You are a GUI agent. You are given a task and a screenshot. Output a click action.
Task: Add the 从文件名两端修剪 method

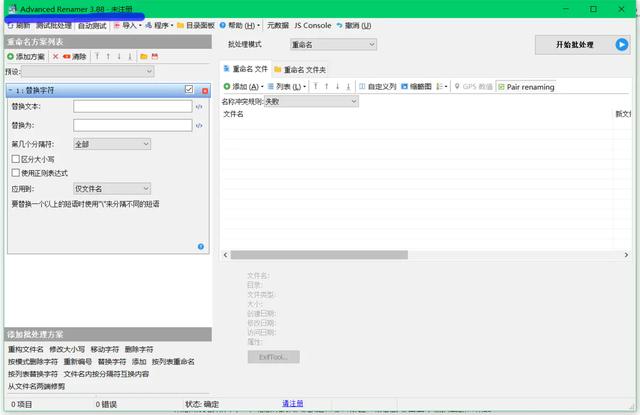click(x=36, y=386)
